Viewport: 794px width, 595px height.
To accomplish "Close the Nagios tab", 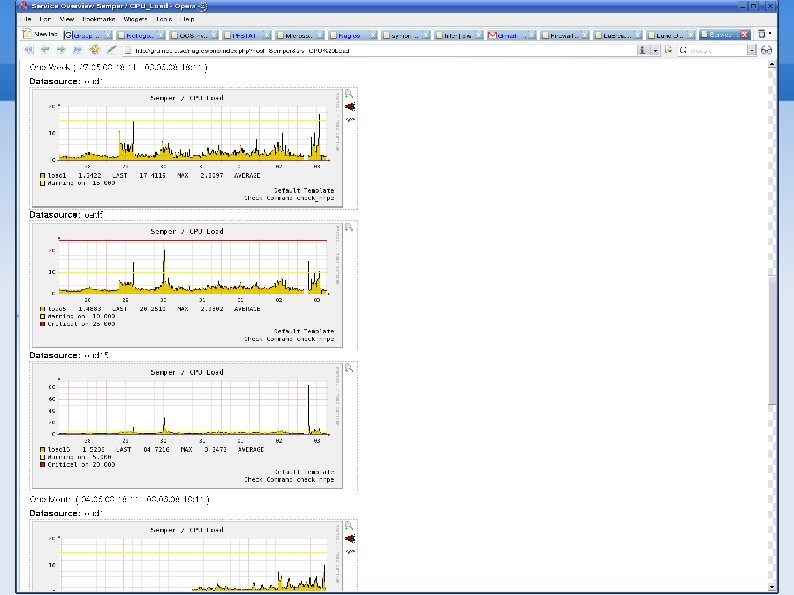I will (373, 35).
